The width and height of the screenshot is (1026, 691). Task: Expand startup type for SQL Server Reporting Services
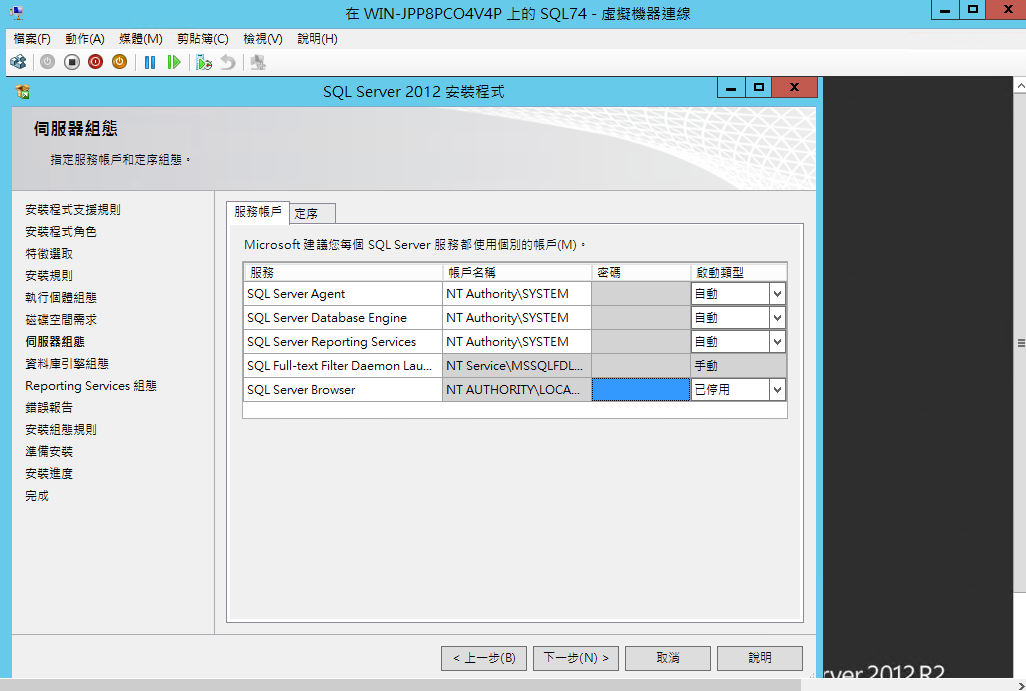[x=777, y=342]
